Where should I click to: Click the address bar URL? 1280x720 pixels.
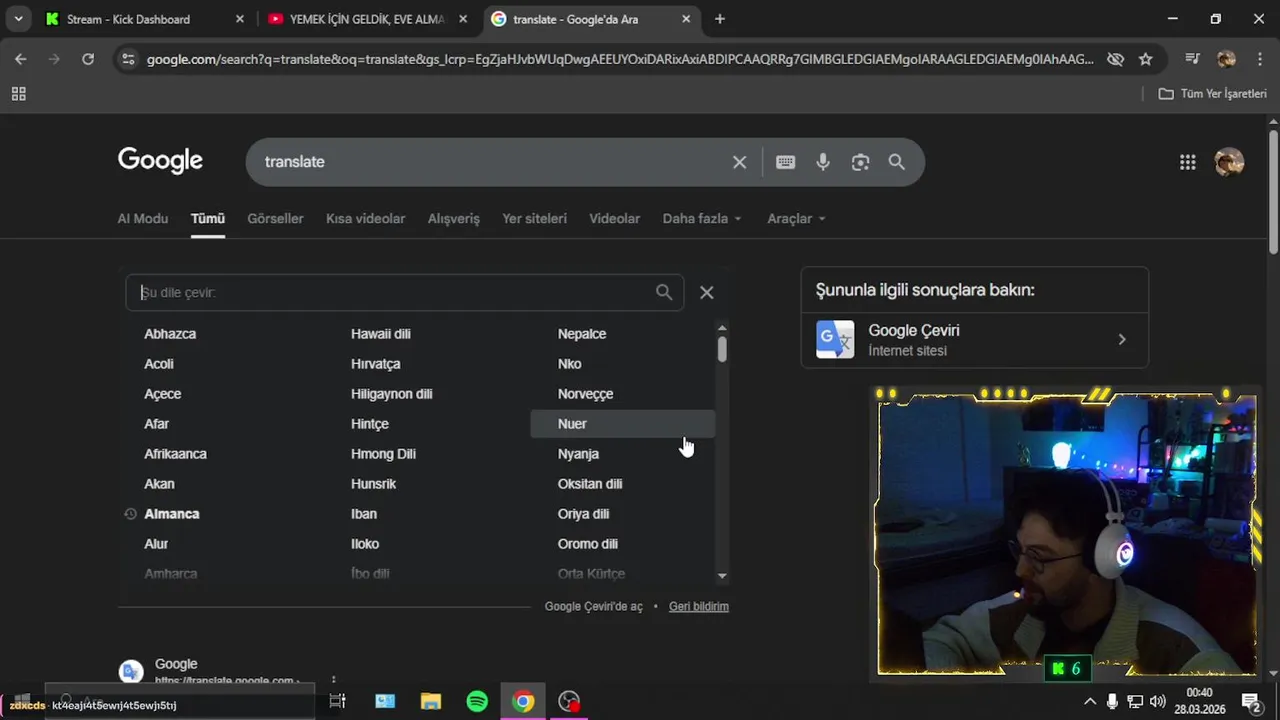(620, 59)
